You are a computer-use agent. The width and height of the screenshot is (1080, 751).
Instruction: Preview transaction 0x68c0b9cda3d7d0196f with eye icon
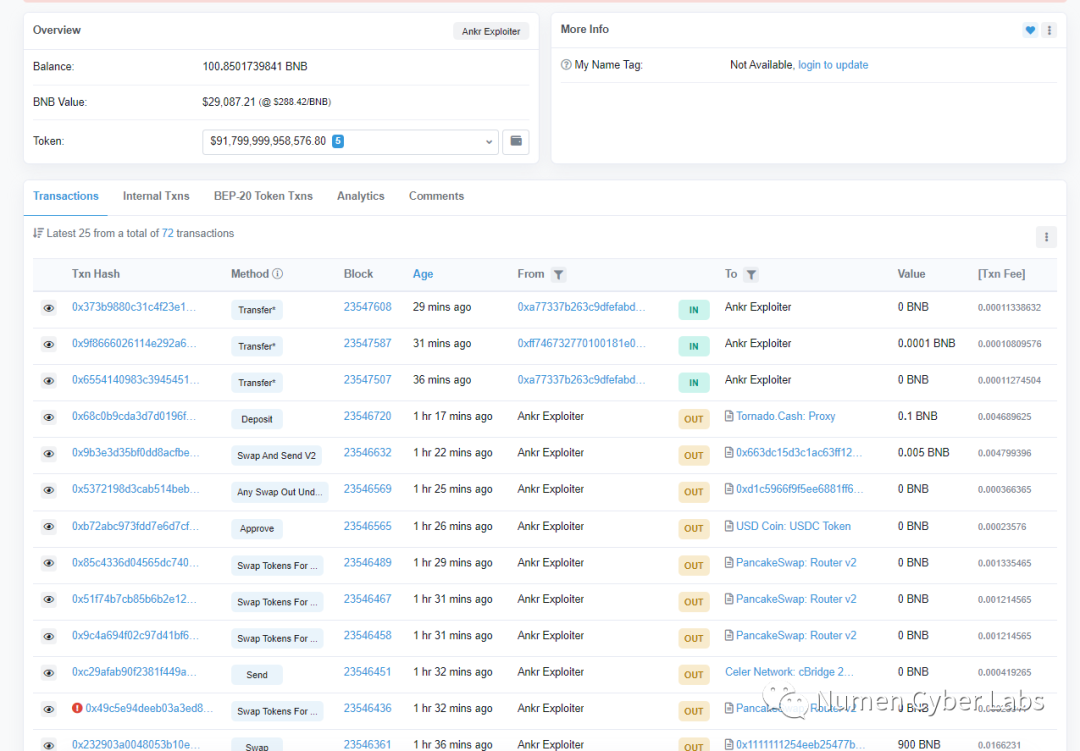click(x=49, y=418)
